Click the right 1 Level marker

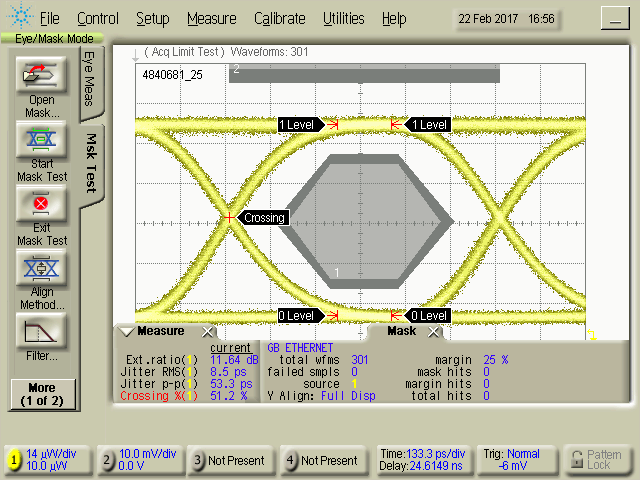point(427,124)
